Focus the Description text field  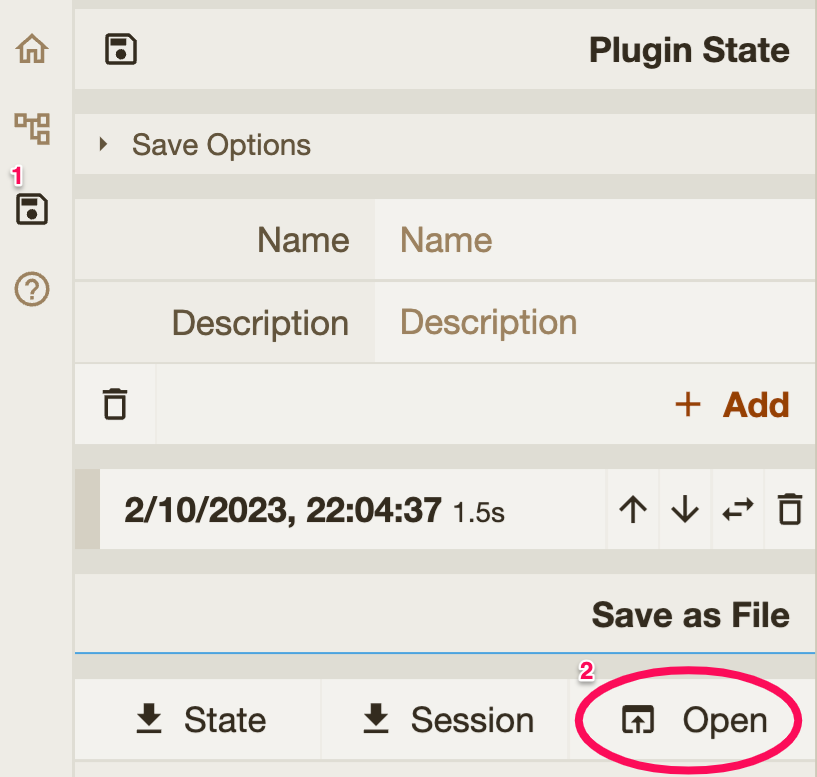(x=594, y=322)
